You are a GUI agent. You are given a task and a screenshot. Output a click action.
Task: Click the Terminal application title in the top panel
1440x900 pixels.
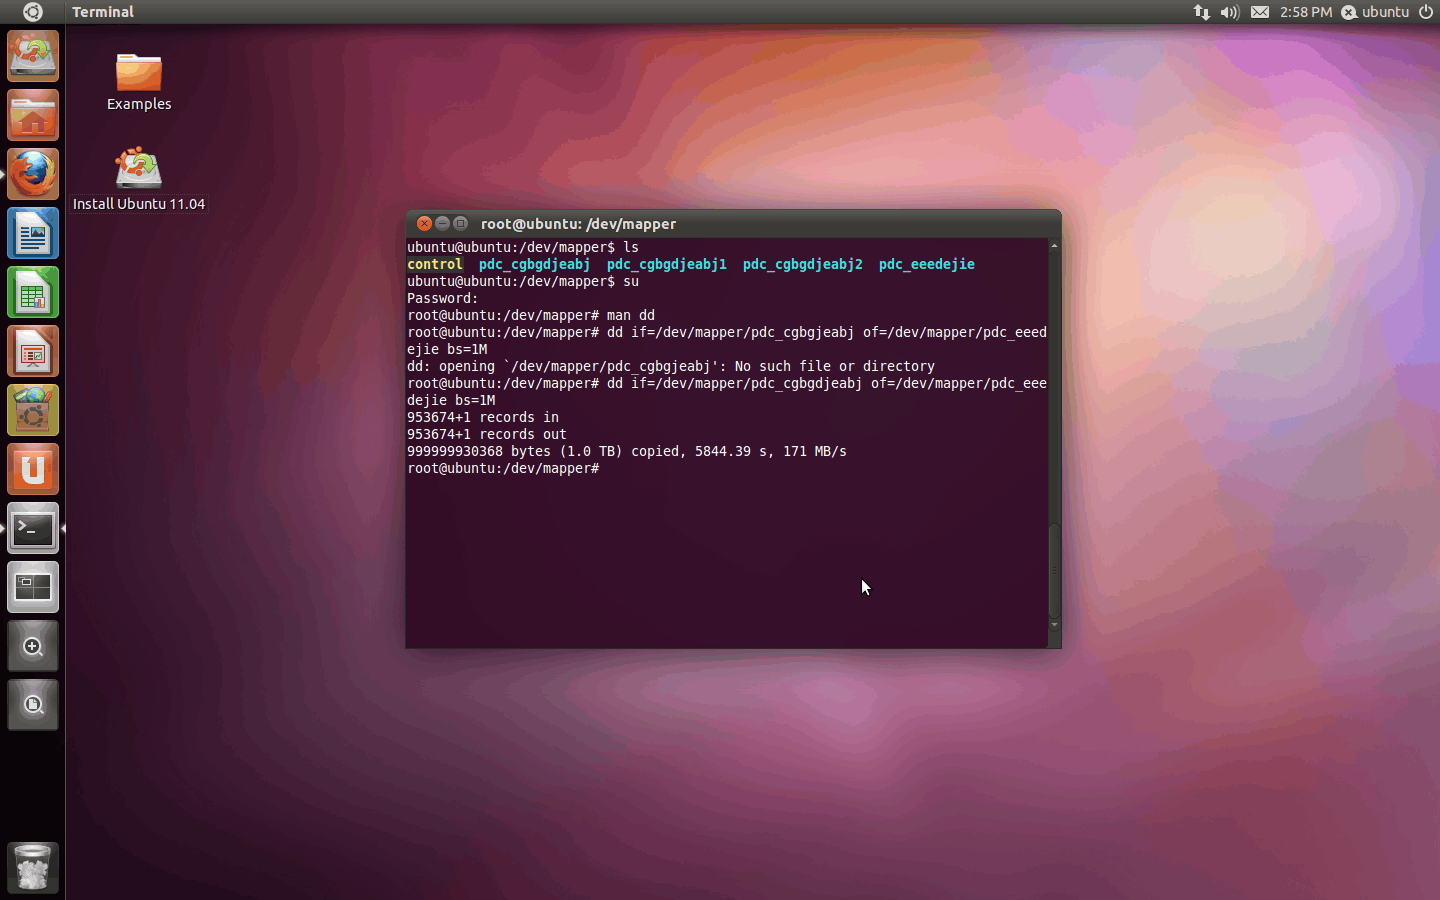click(103, 12)
